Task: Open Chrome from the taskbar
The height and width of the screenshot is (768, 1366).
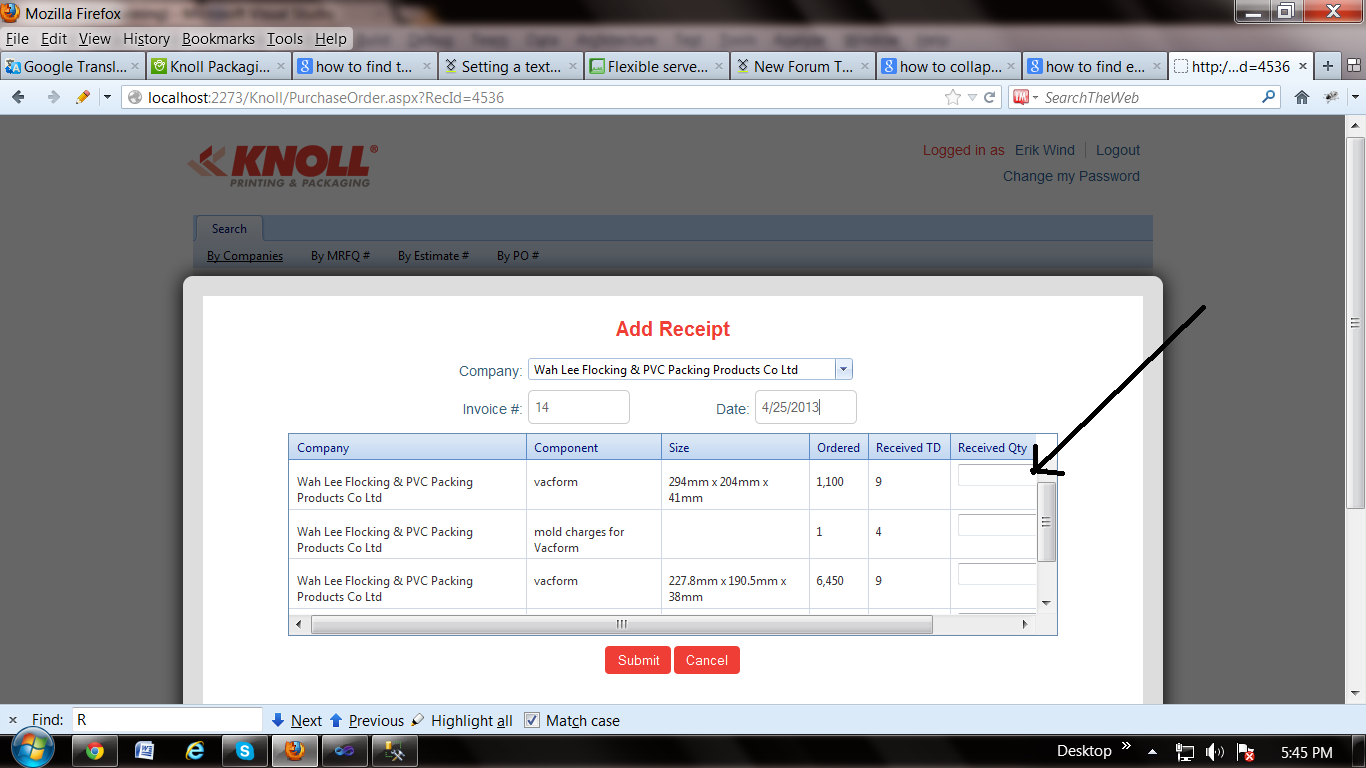Action: coord(95,751)
